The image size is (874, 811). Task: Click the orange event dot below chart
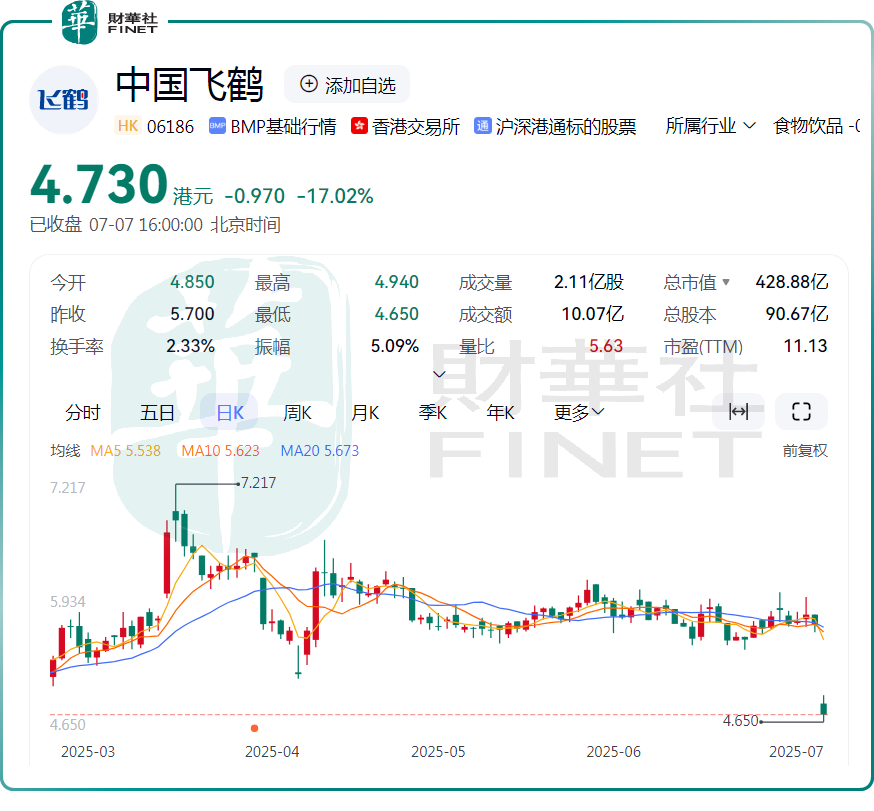pyautogui.click(x=254, y=728)
